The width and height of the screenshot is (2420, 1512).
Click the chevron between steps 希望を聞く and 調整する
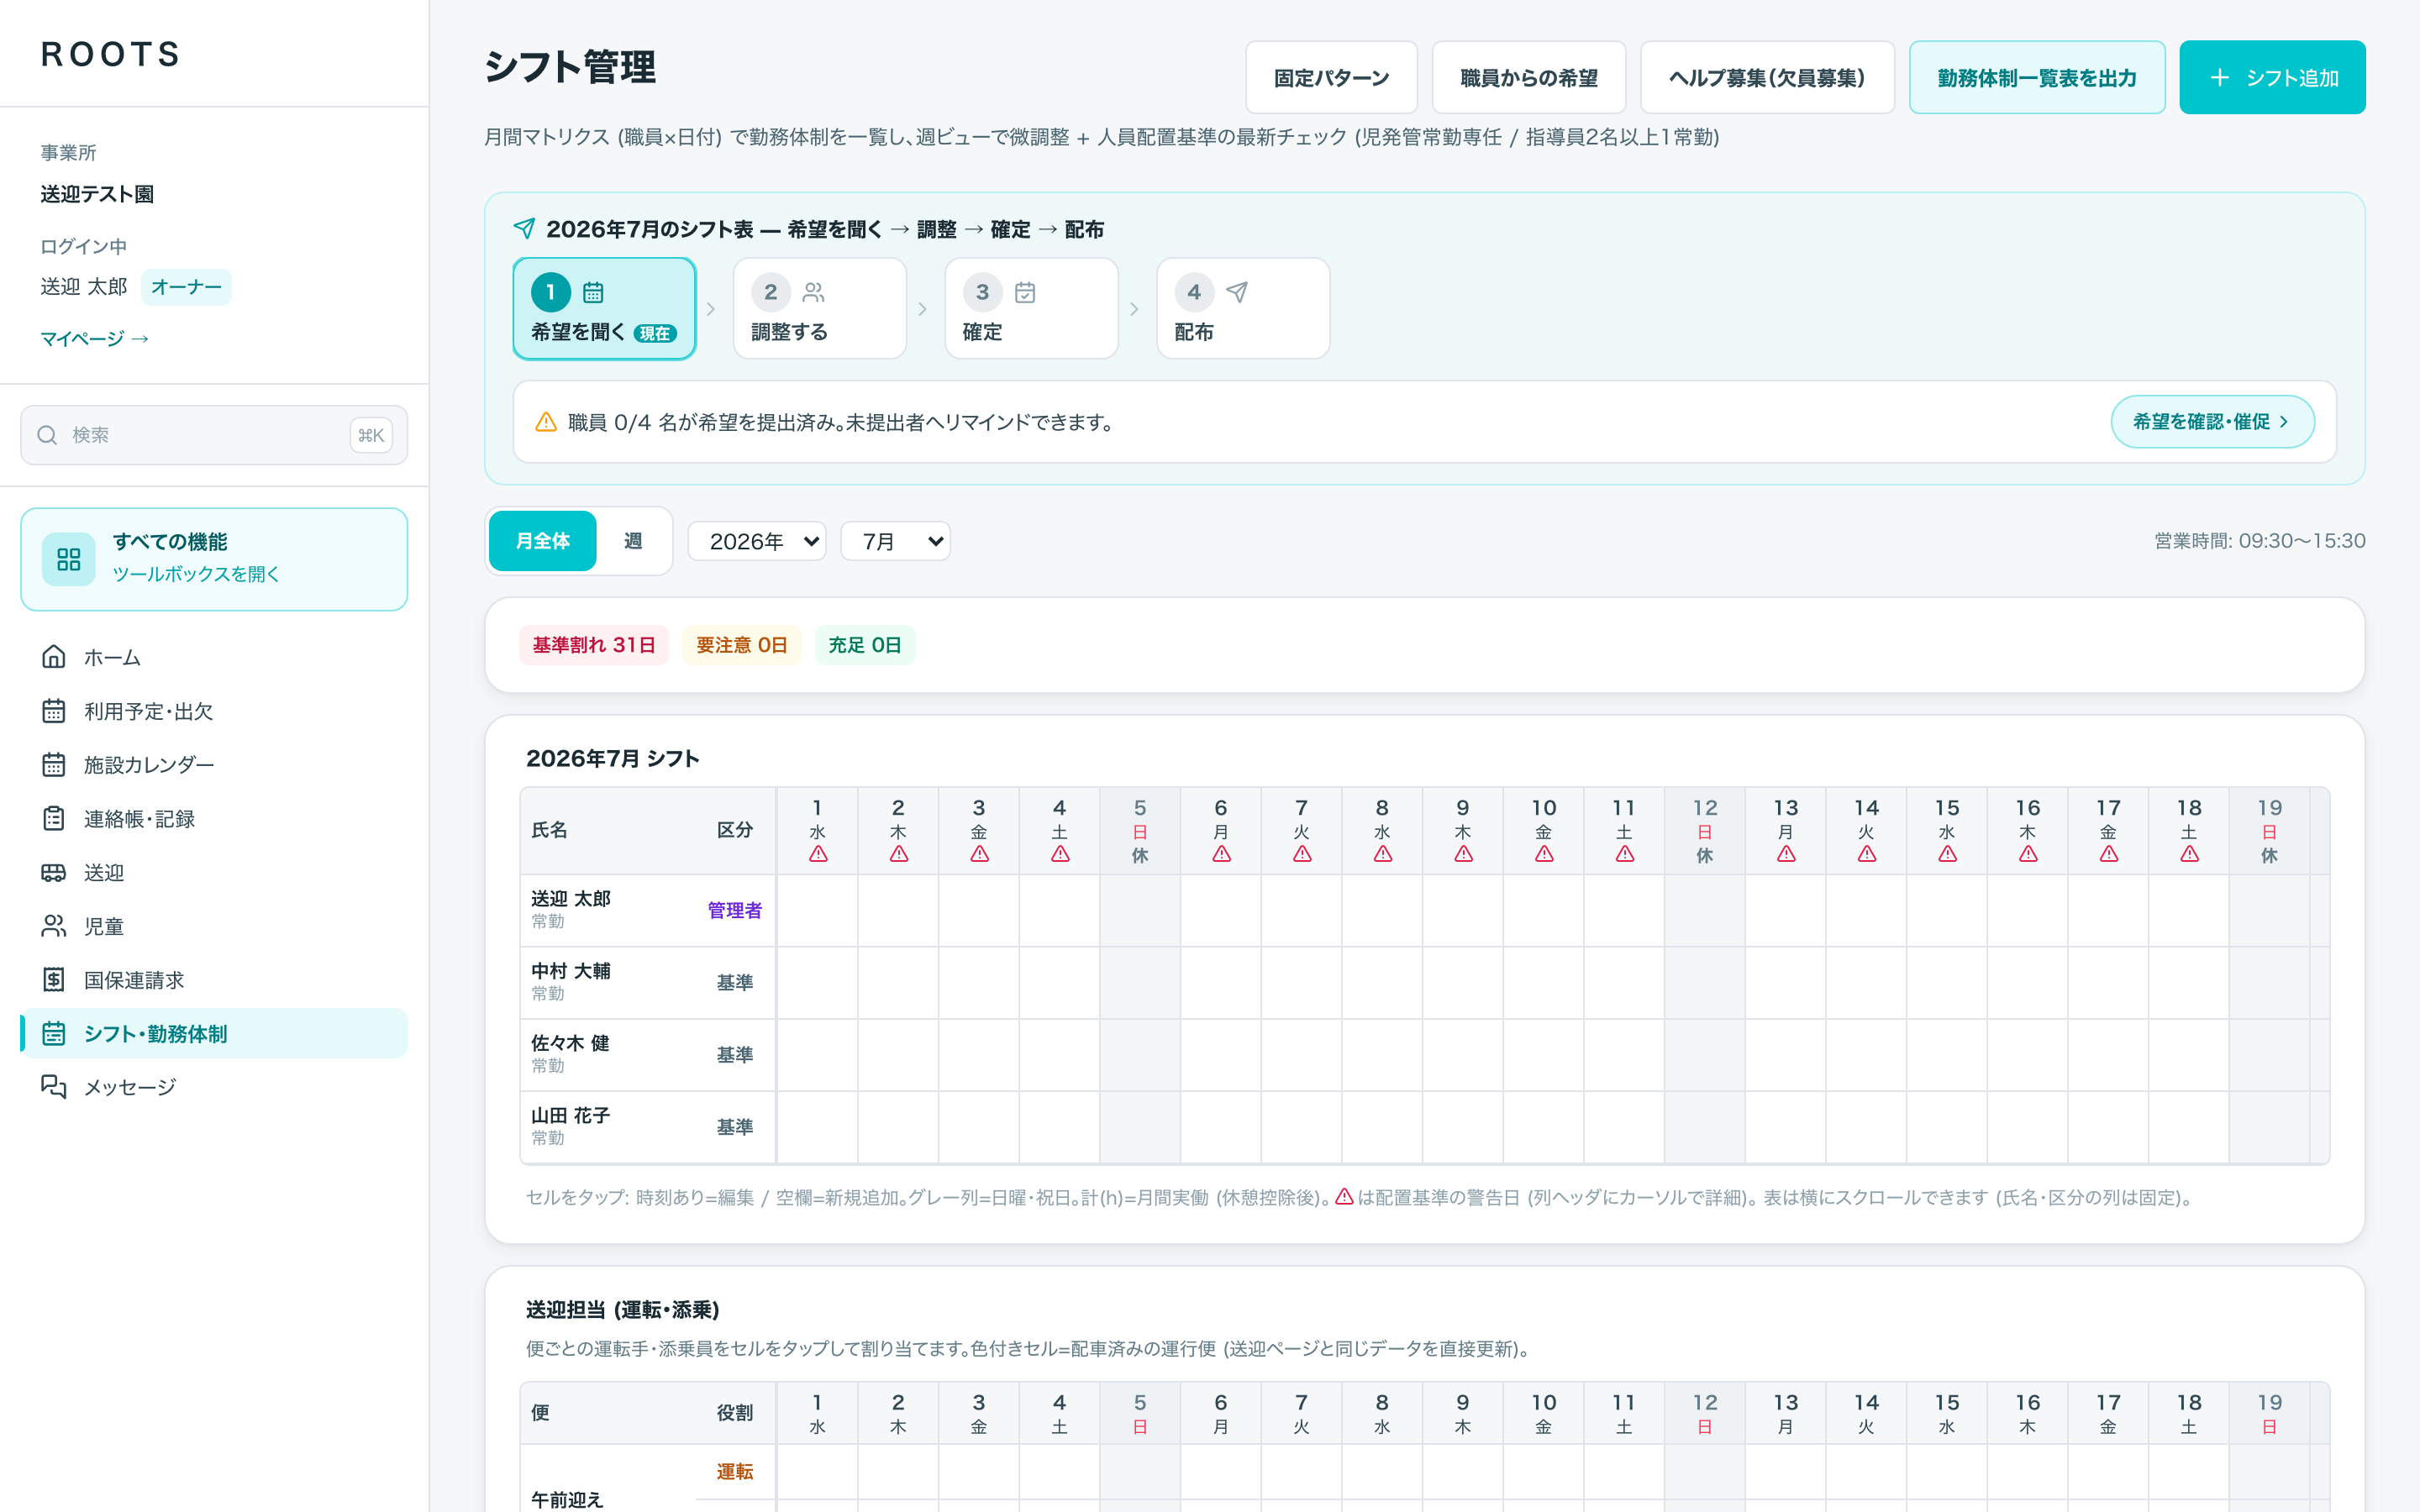point(711,309)
